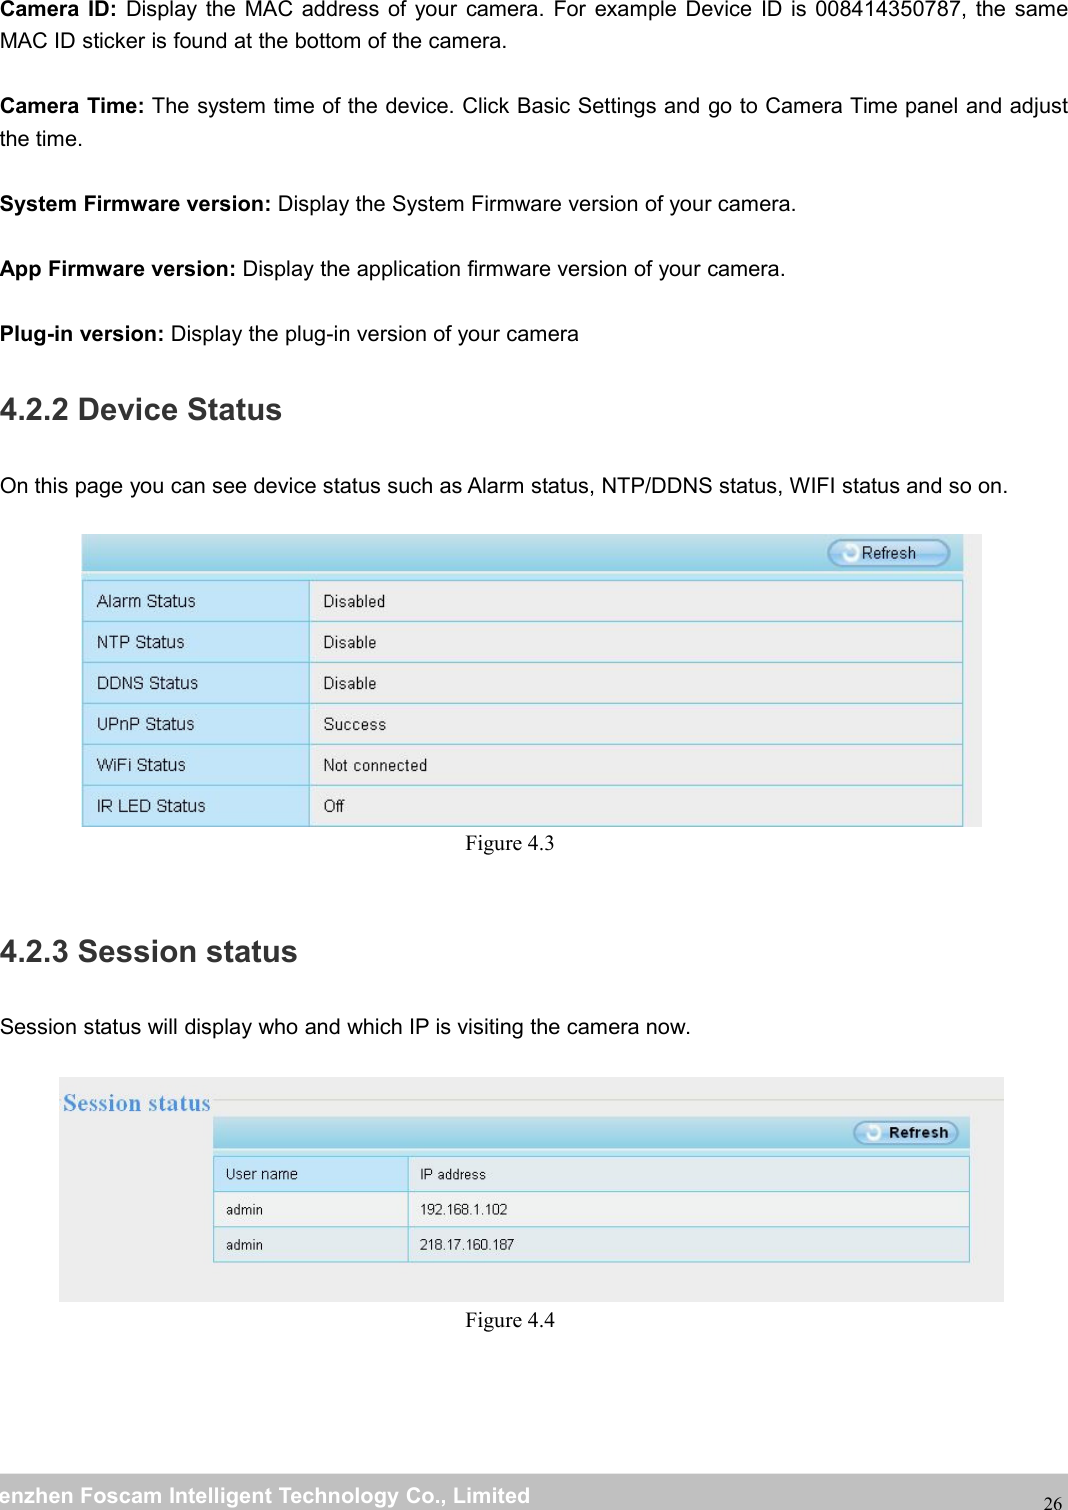
Task: Click the Refresh button in Session status panel
Action: click(906, 1132)
